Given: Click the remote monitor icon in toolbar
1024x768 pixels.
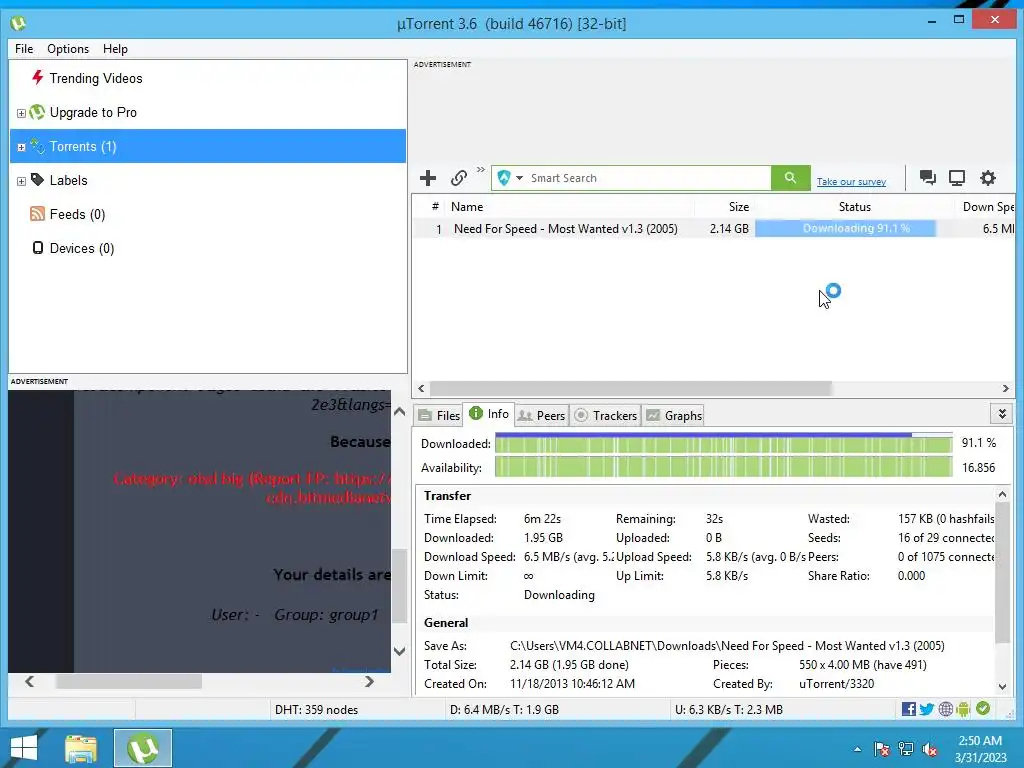Looking at the screenshot, I should click(x=957, y=178).
